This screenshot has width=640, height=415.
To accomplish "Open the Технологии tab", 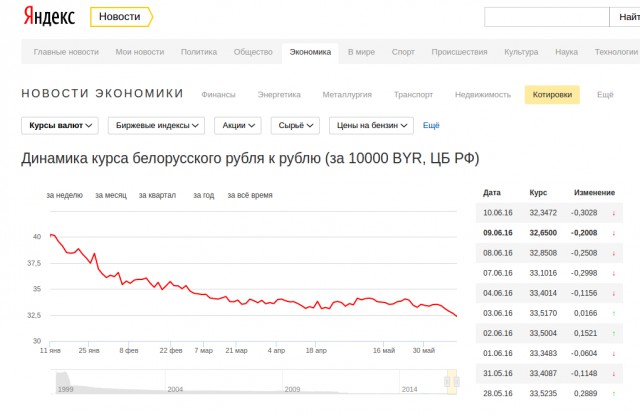I will [616, 52].
